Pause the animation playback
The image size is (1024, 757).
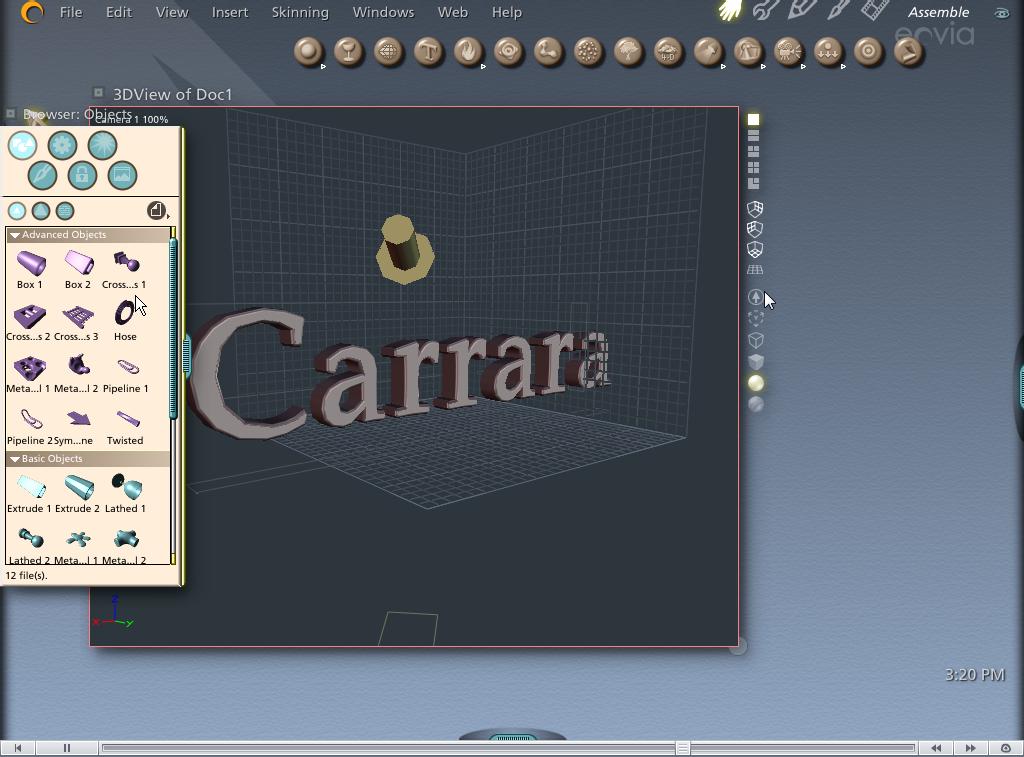click(67, 748)
